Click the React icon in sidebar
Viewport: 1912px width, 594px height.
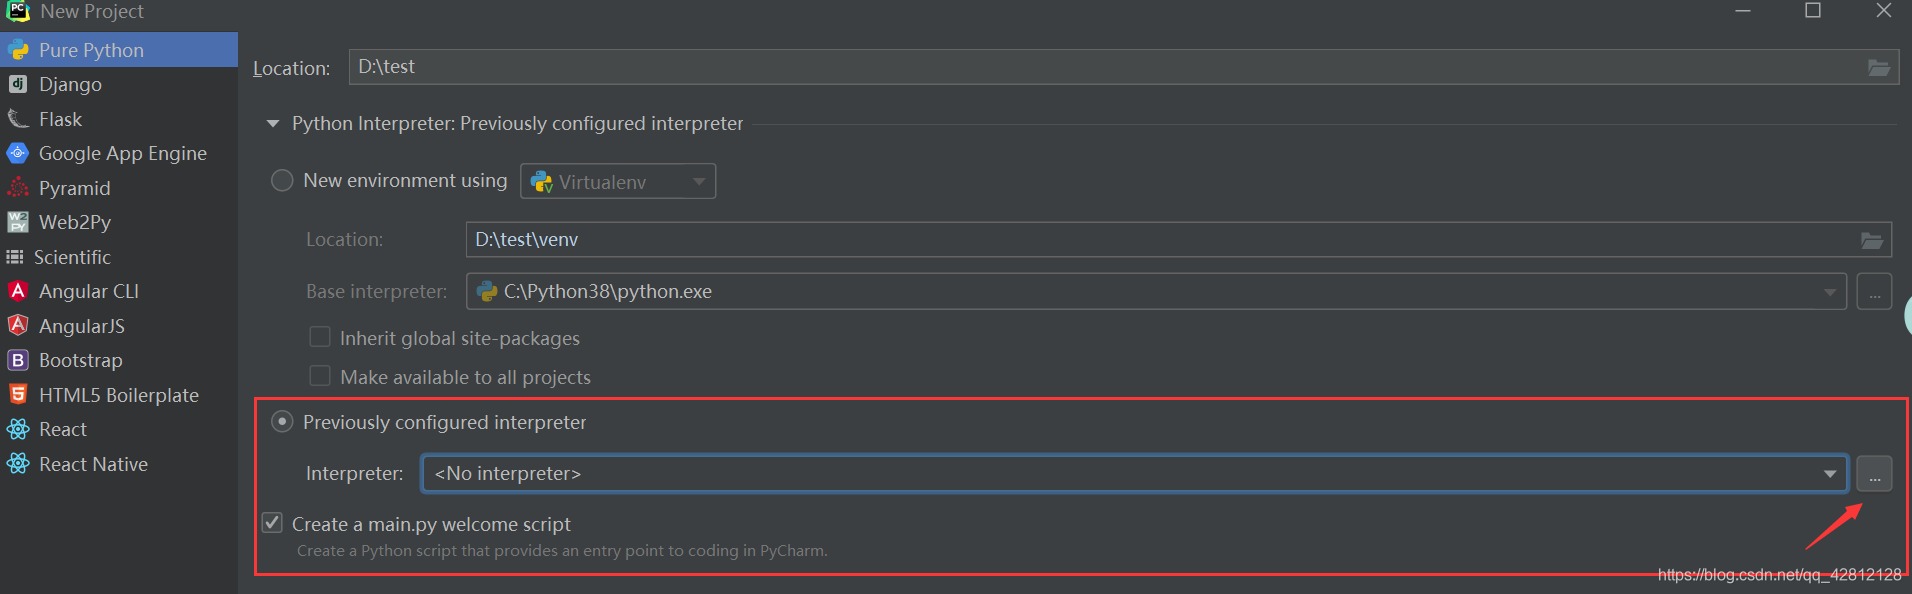pyautogui.click(x=18, y=429)
